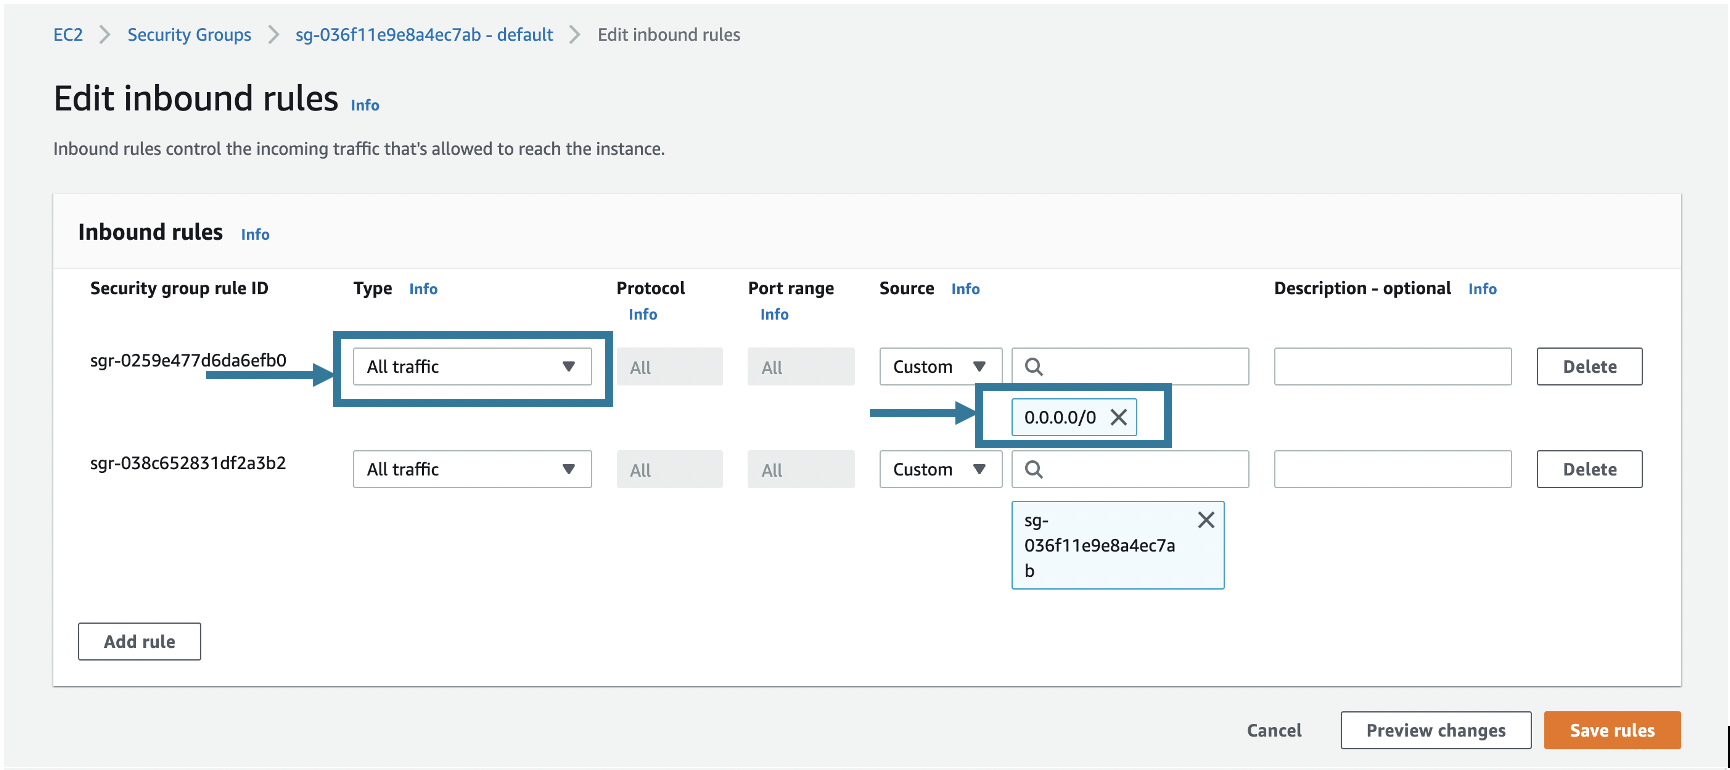Open Info link for Type column
Viewport: 1730px width, 770px height.
point(423,289)
